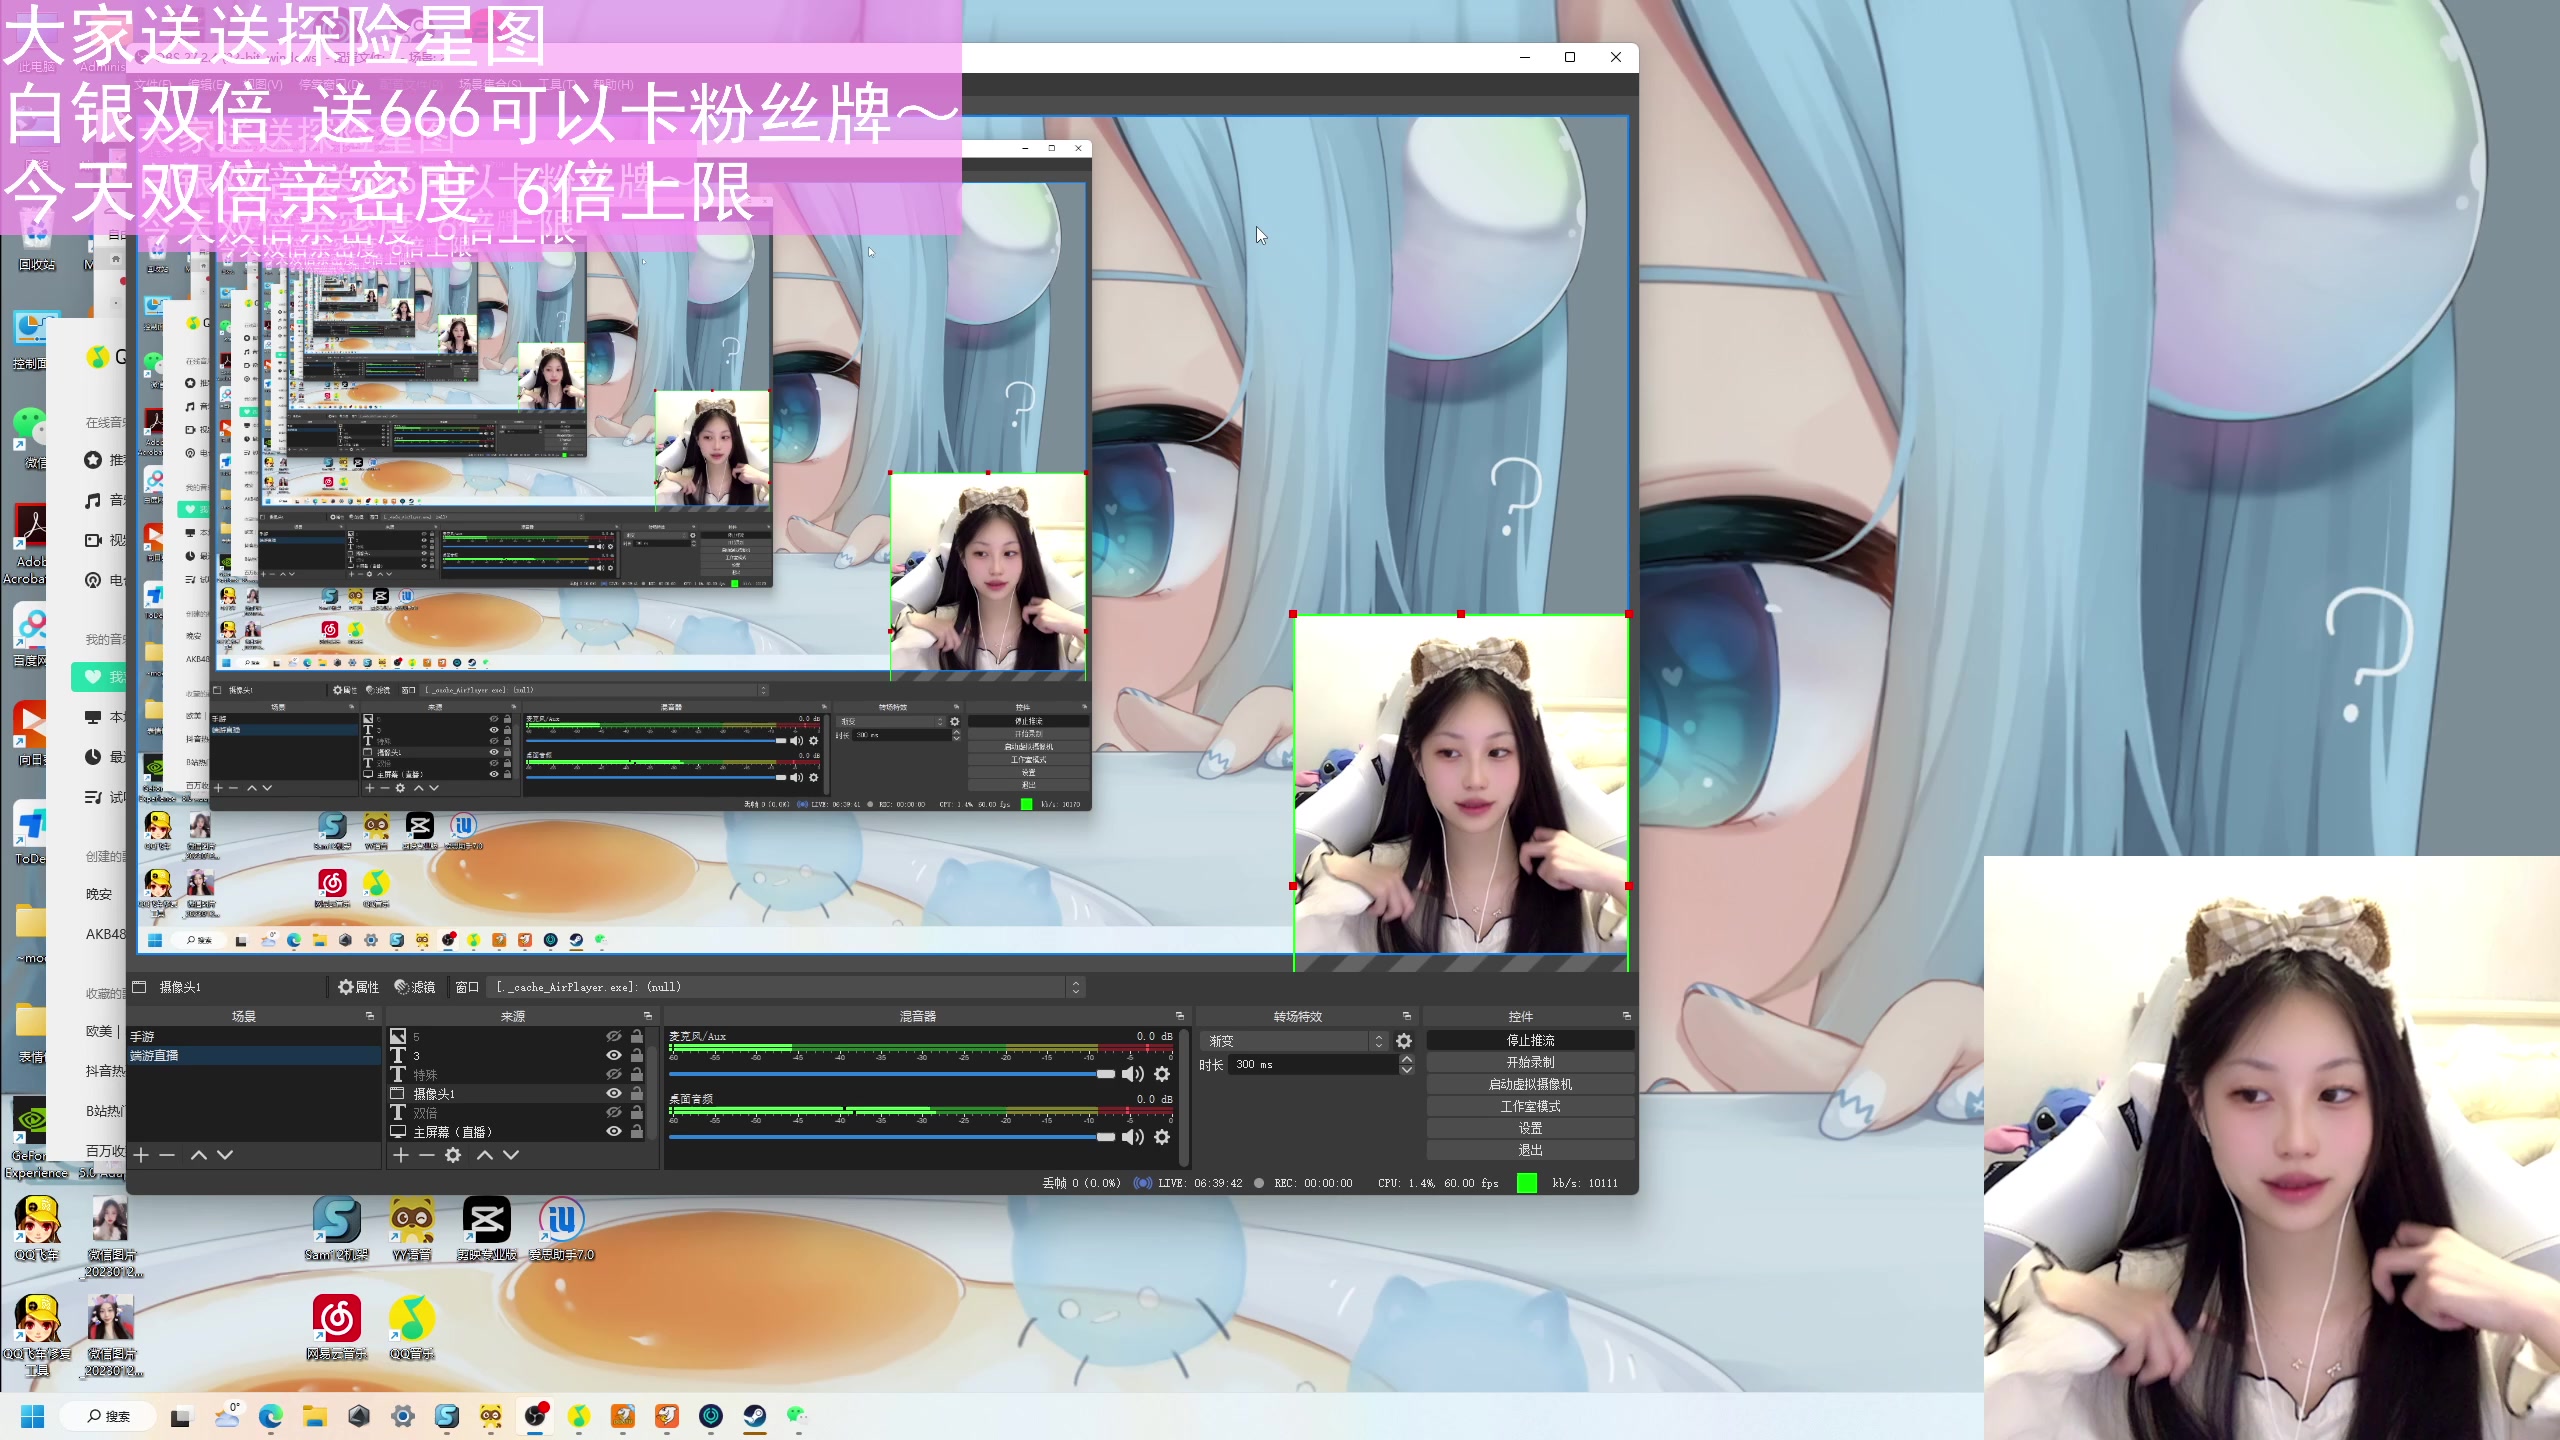Toggle visibility of 摄像头1 source
The height and width of the screenshot is (1440, 2560).
click(x=614, y=1093)
